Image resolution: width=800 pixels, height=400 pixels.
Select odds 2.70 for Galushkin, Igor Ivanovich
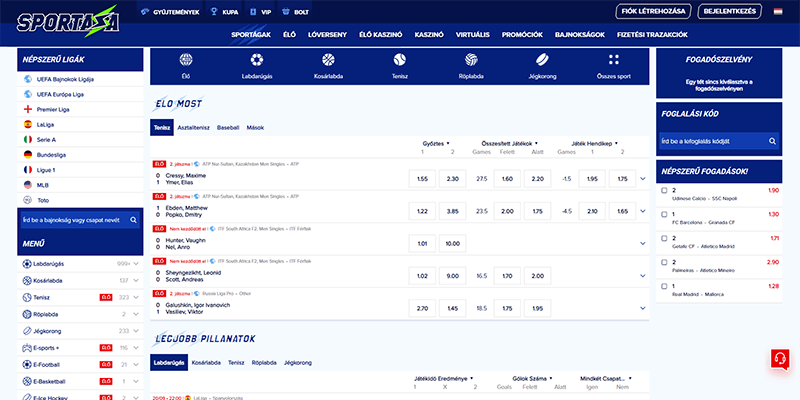422,308
